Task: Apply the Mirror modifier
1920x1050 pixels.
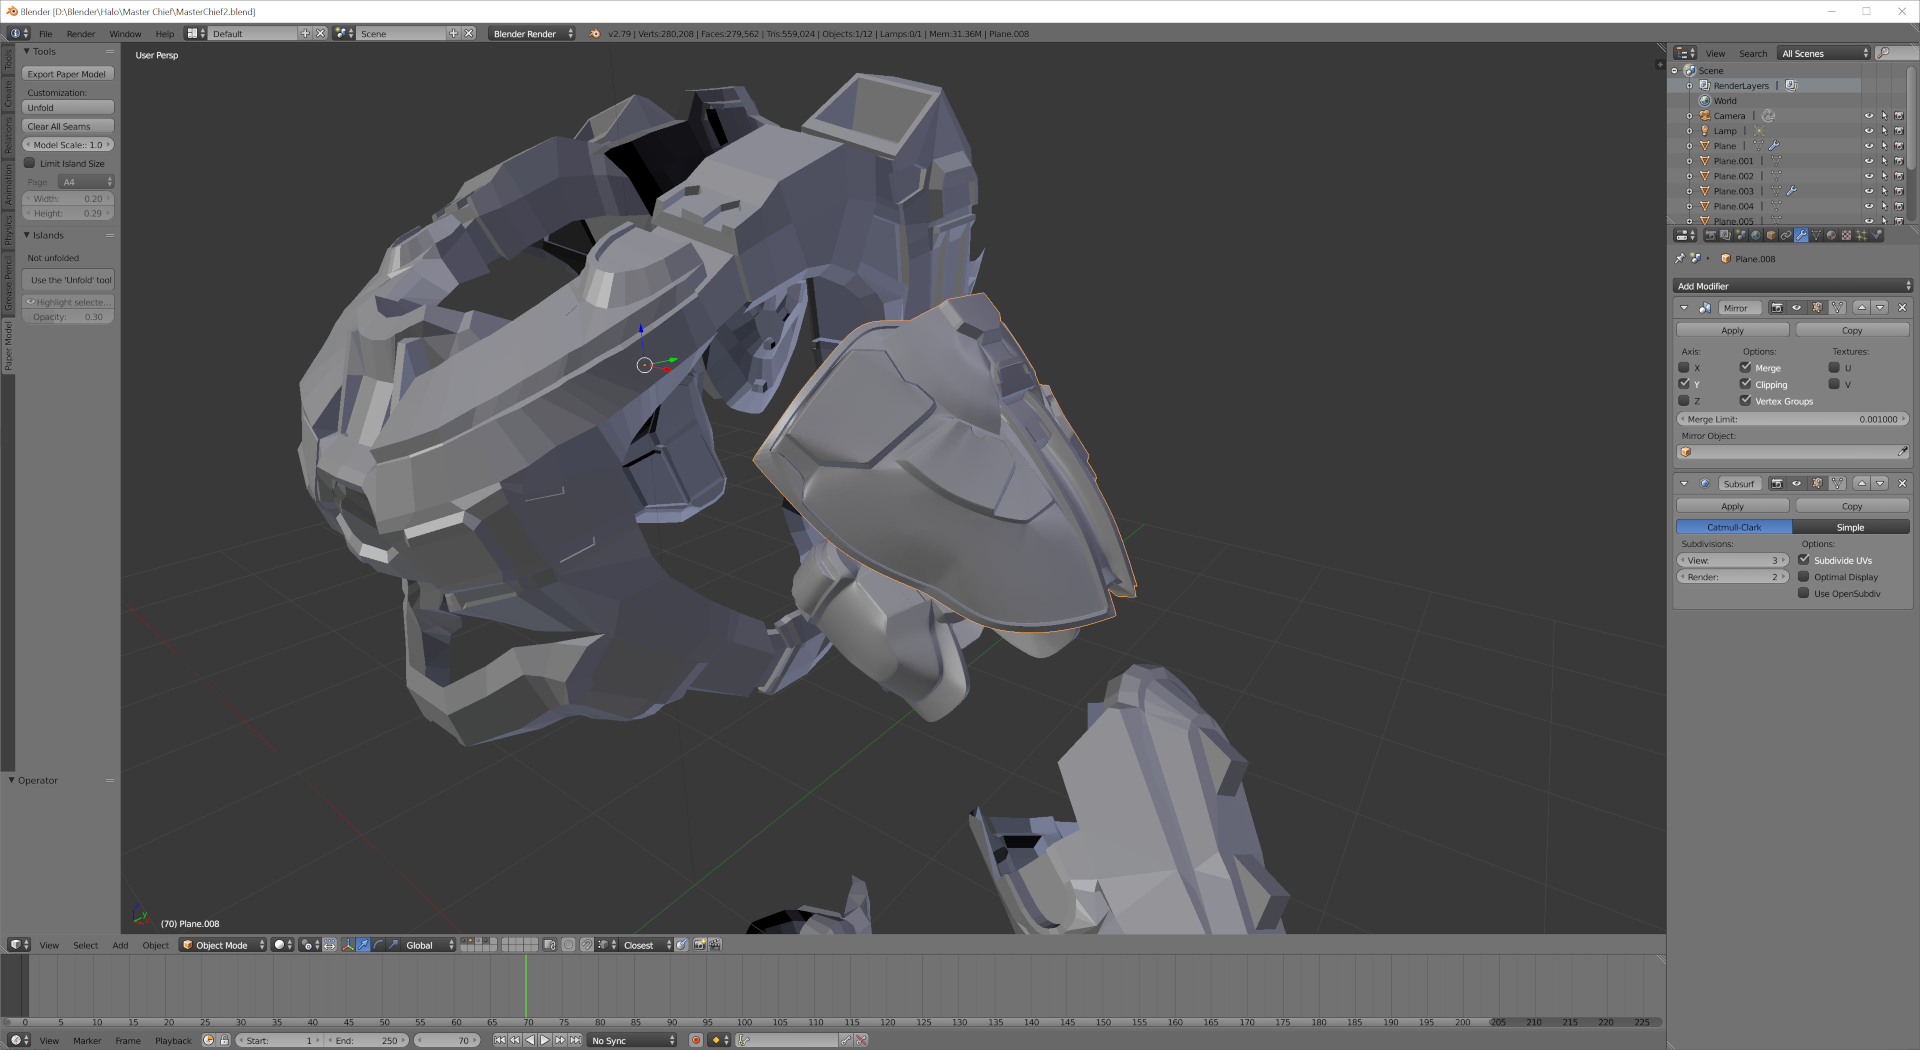Action: [x=1733, y=331]
